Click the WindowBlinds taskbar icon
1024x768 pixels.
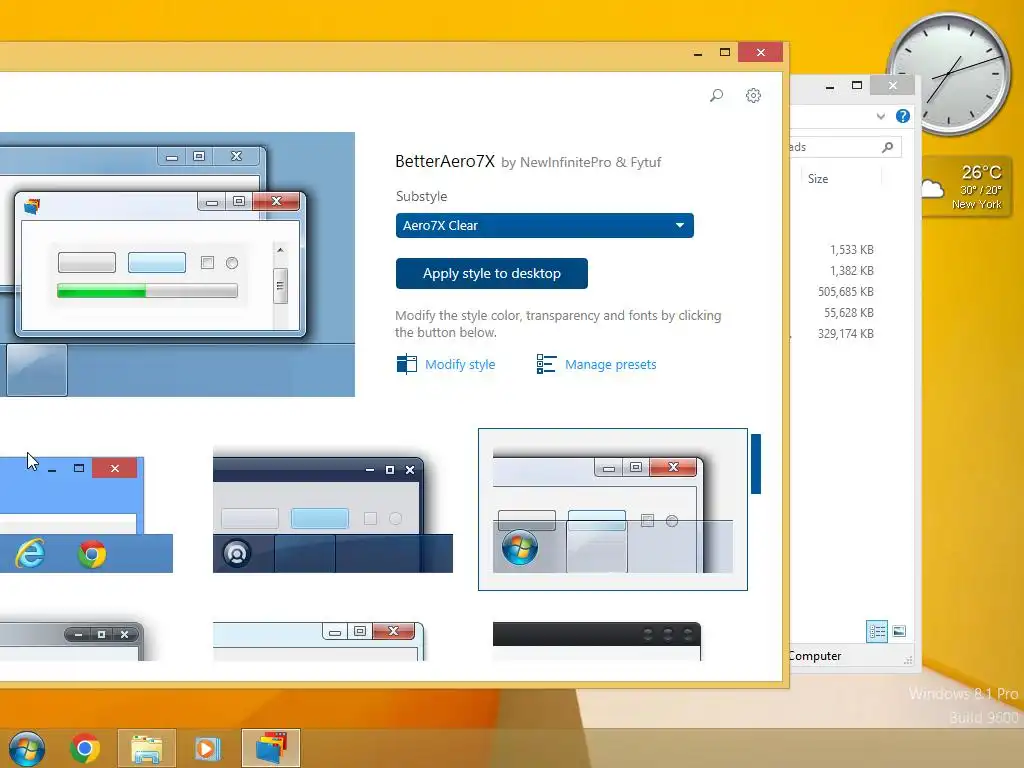pos(271,748)
